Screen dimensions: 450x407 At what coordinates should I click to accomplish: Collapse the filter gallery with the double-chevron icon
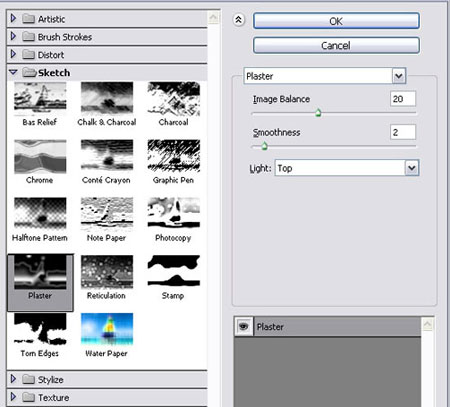coord(238,20)
